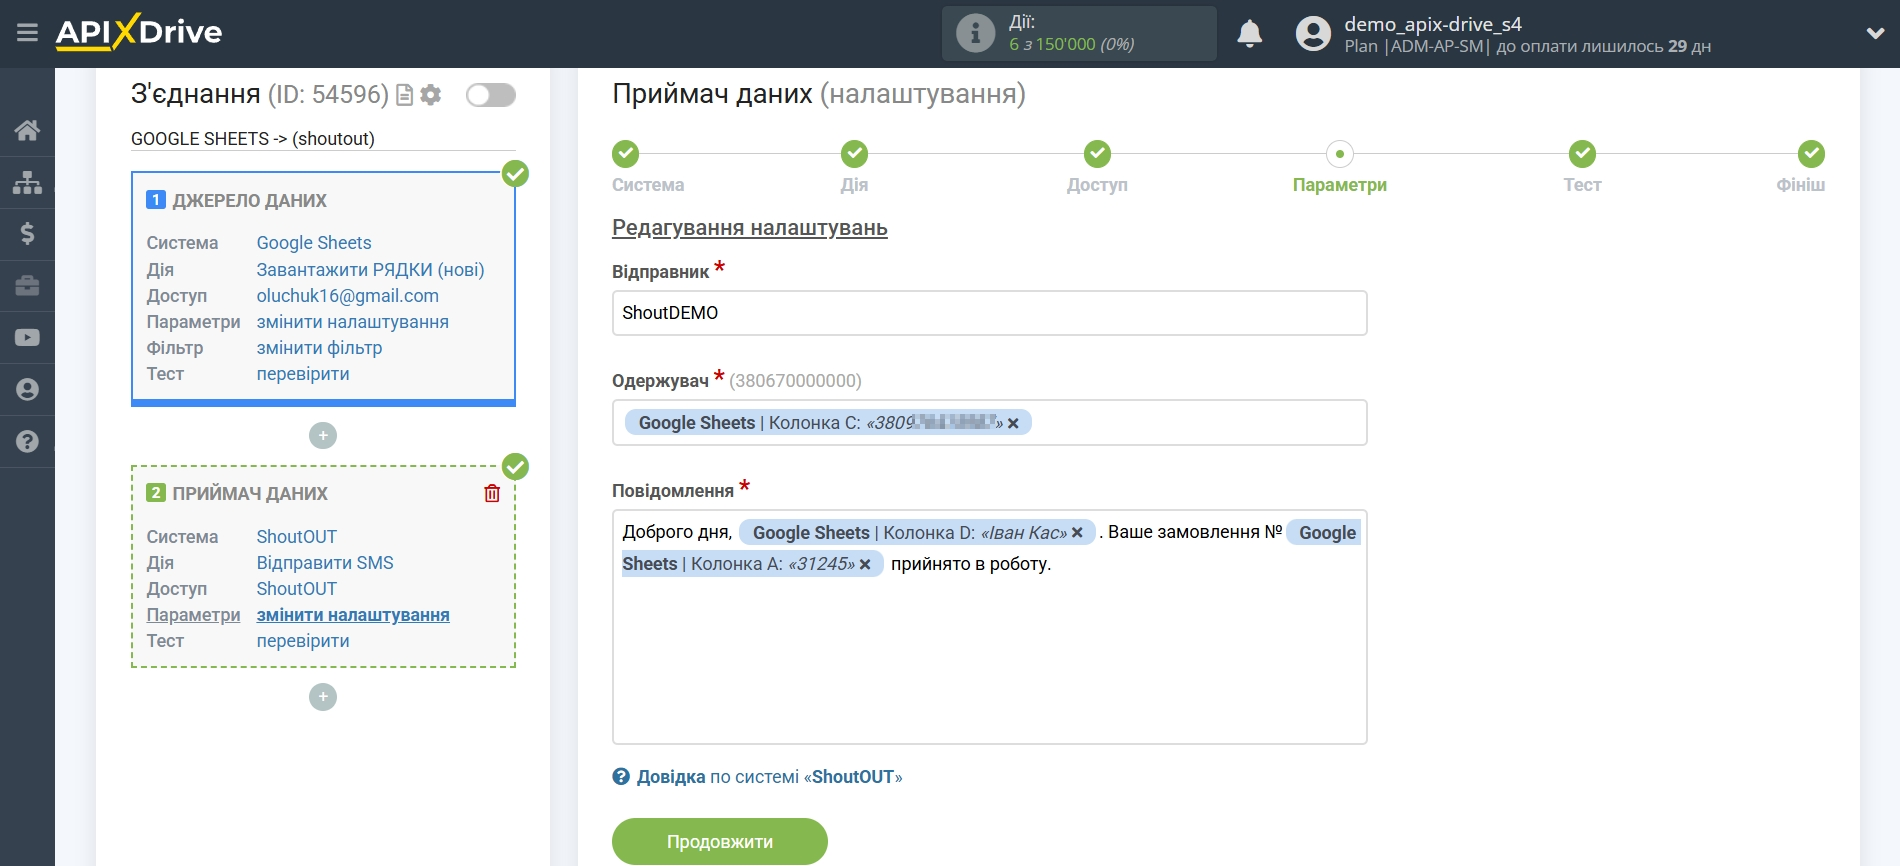Open the notifications bell
Viewport: 1900px width, 866px height.
1249,34
